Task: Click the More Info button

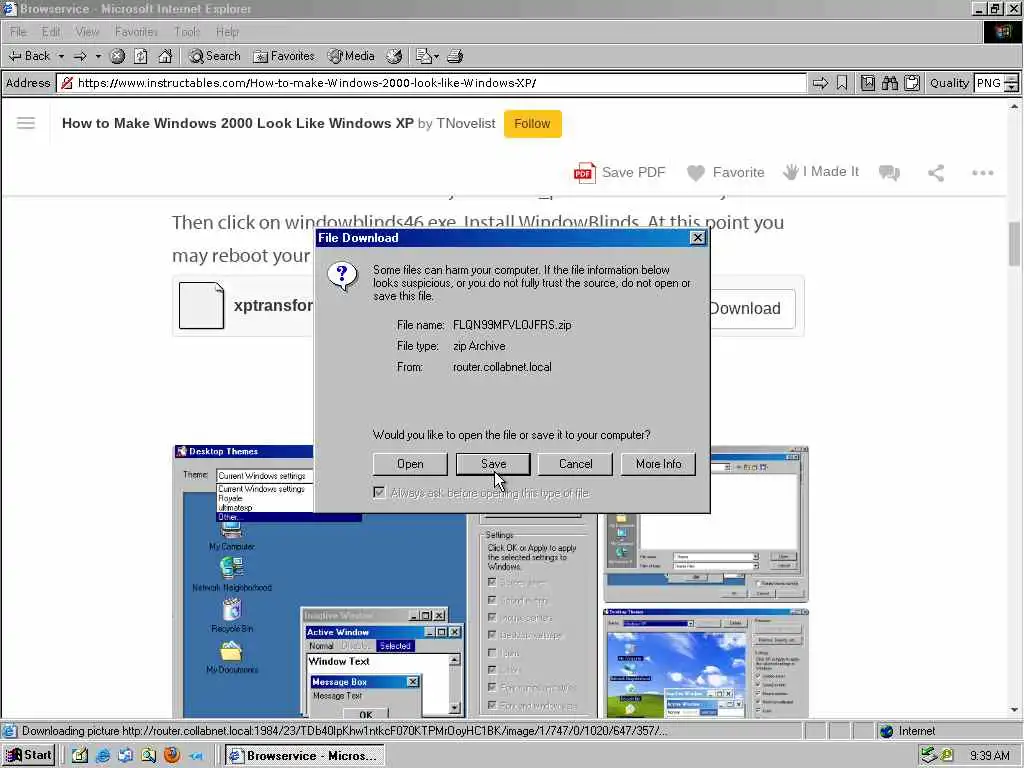Action: (x=658, y=464)
